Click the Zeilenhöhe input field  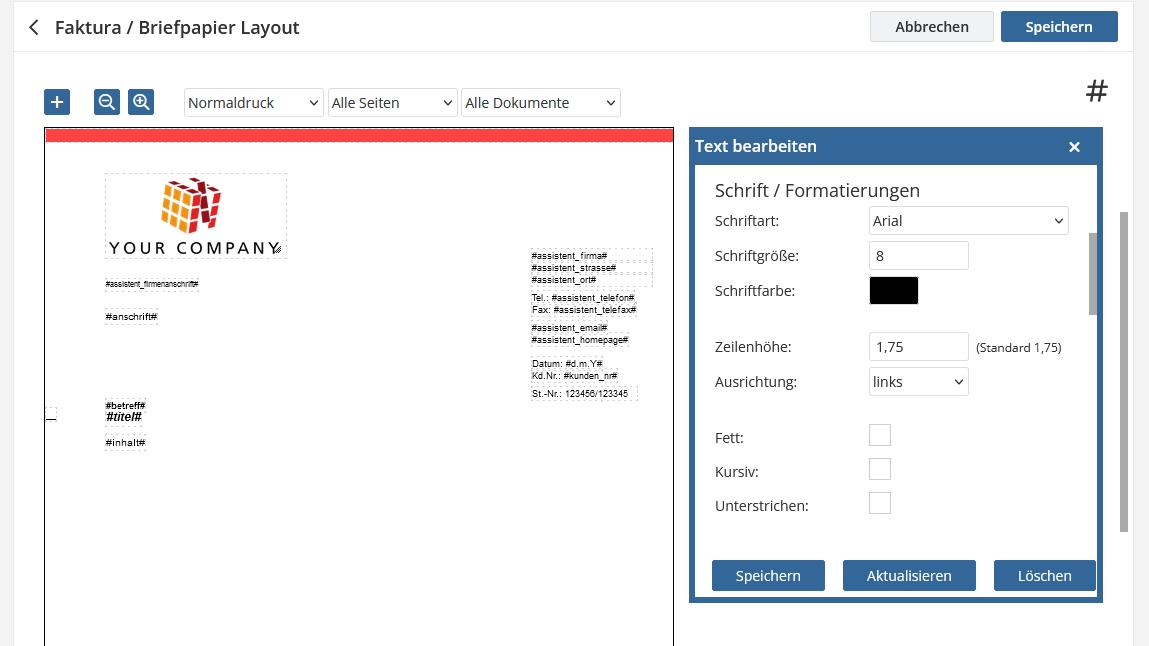[918, 347]
